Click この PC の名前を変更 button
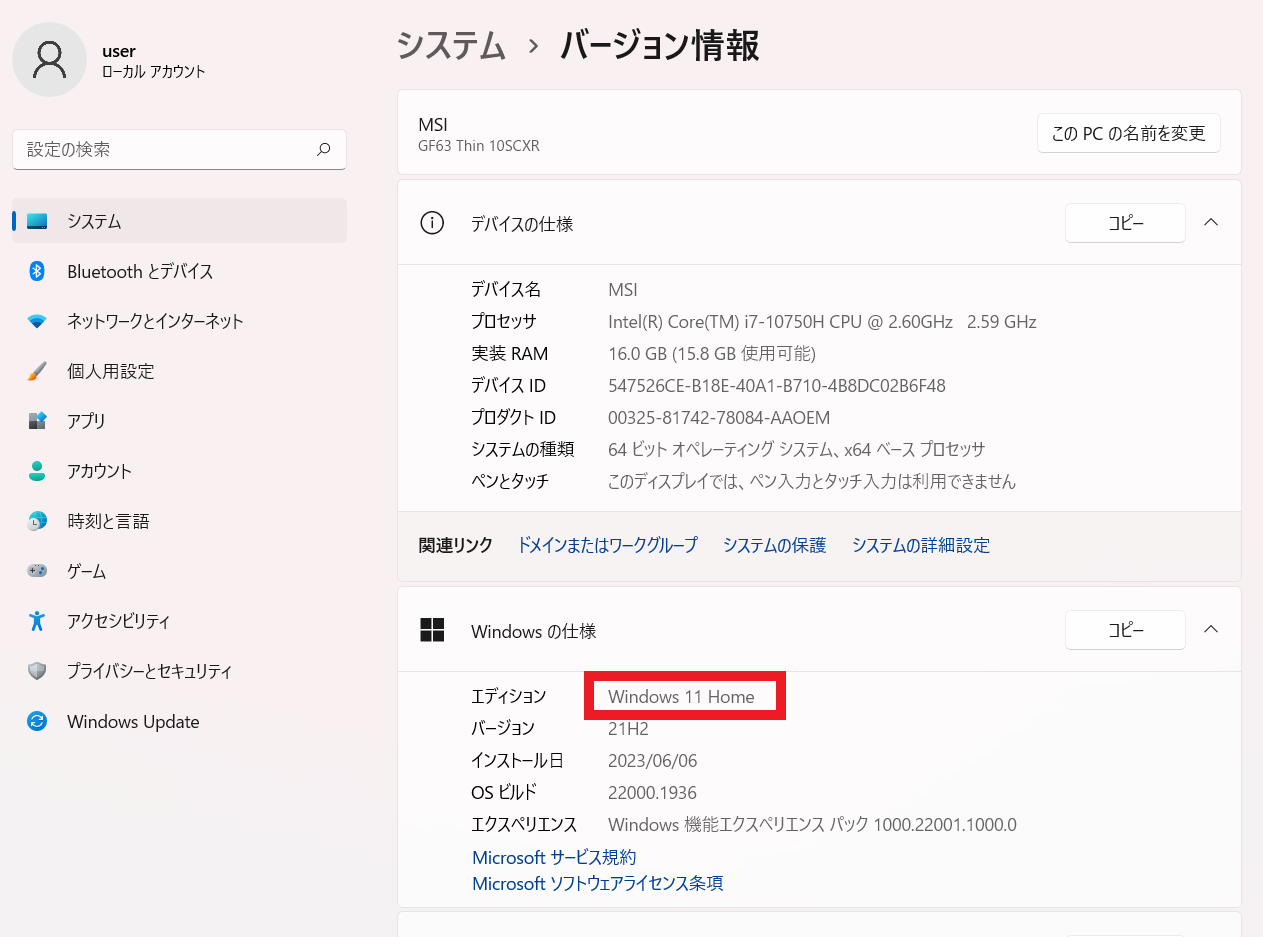 pos(1128,133)
